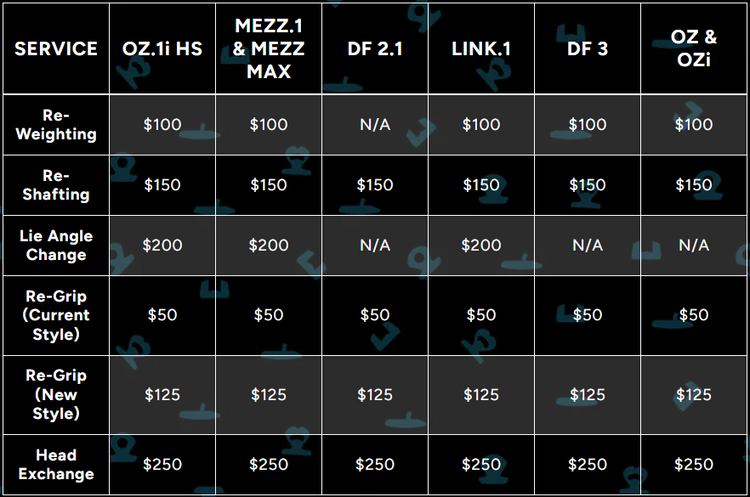Click the OZ & OZi column header
The width and height of the screenshot is (750, 497).
coord(693,48)
